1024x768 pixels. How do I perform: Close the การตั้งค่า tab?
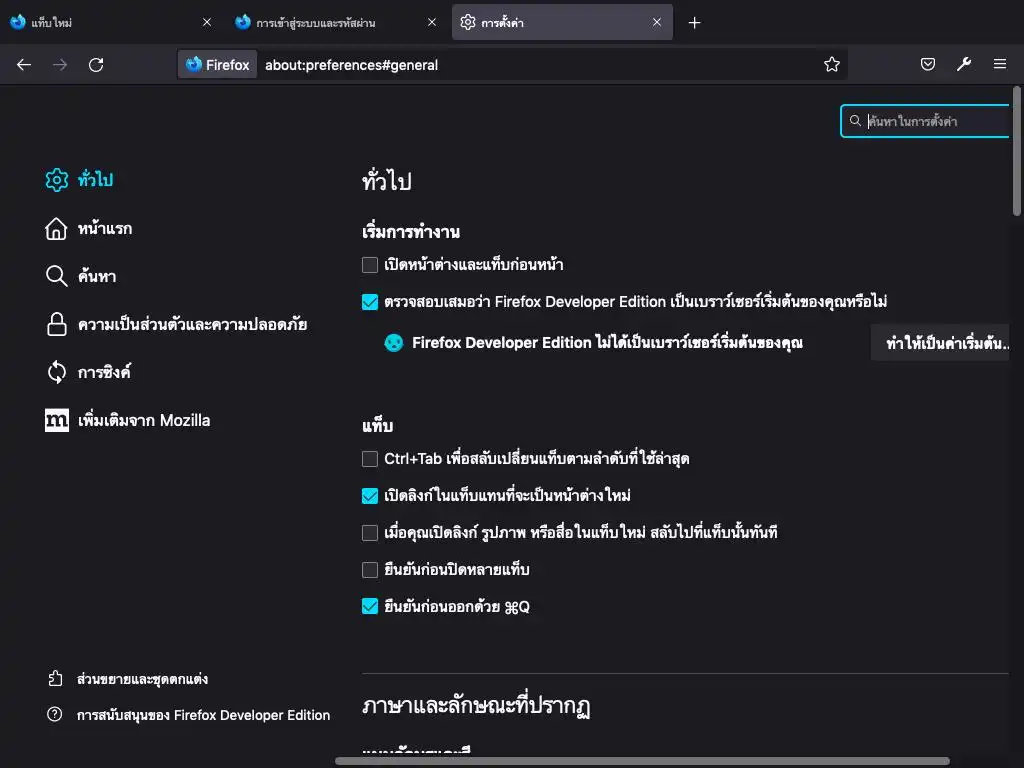pyautogui.click(x=657, y=22)
